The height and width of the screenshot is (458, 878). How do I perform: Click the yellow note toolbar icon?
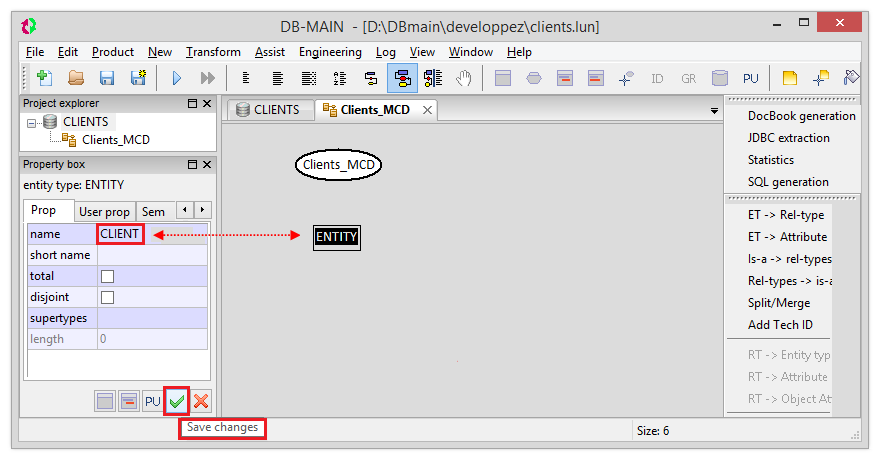789,78
